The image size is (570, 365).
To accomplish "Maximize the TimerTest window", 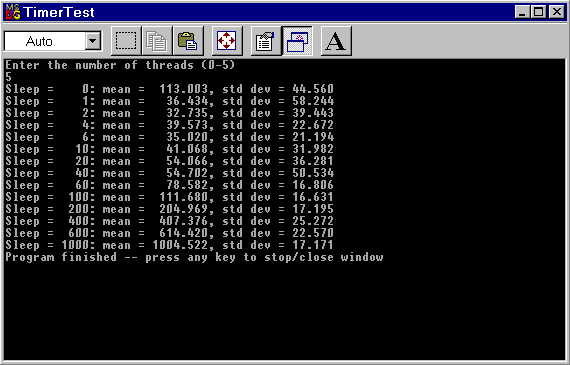I will [x=538, y=12].
